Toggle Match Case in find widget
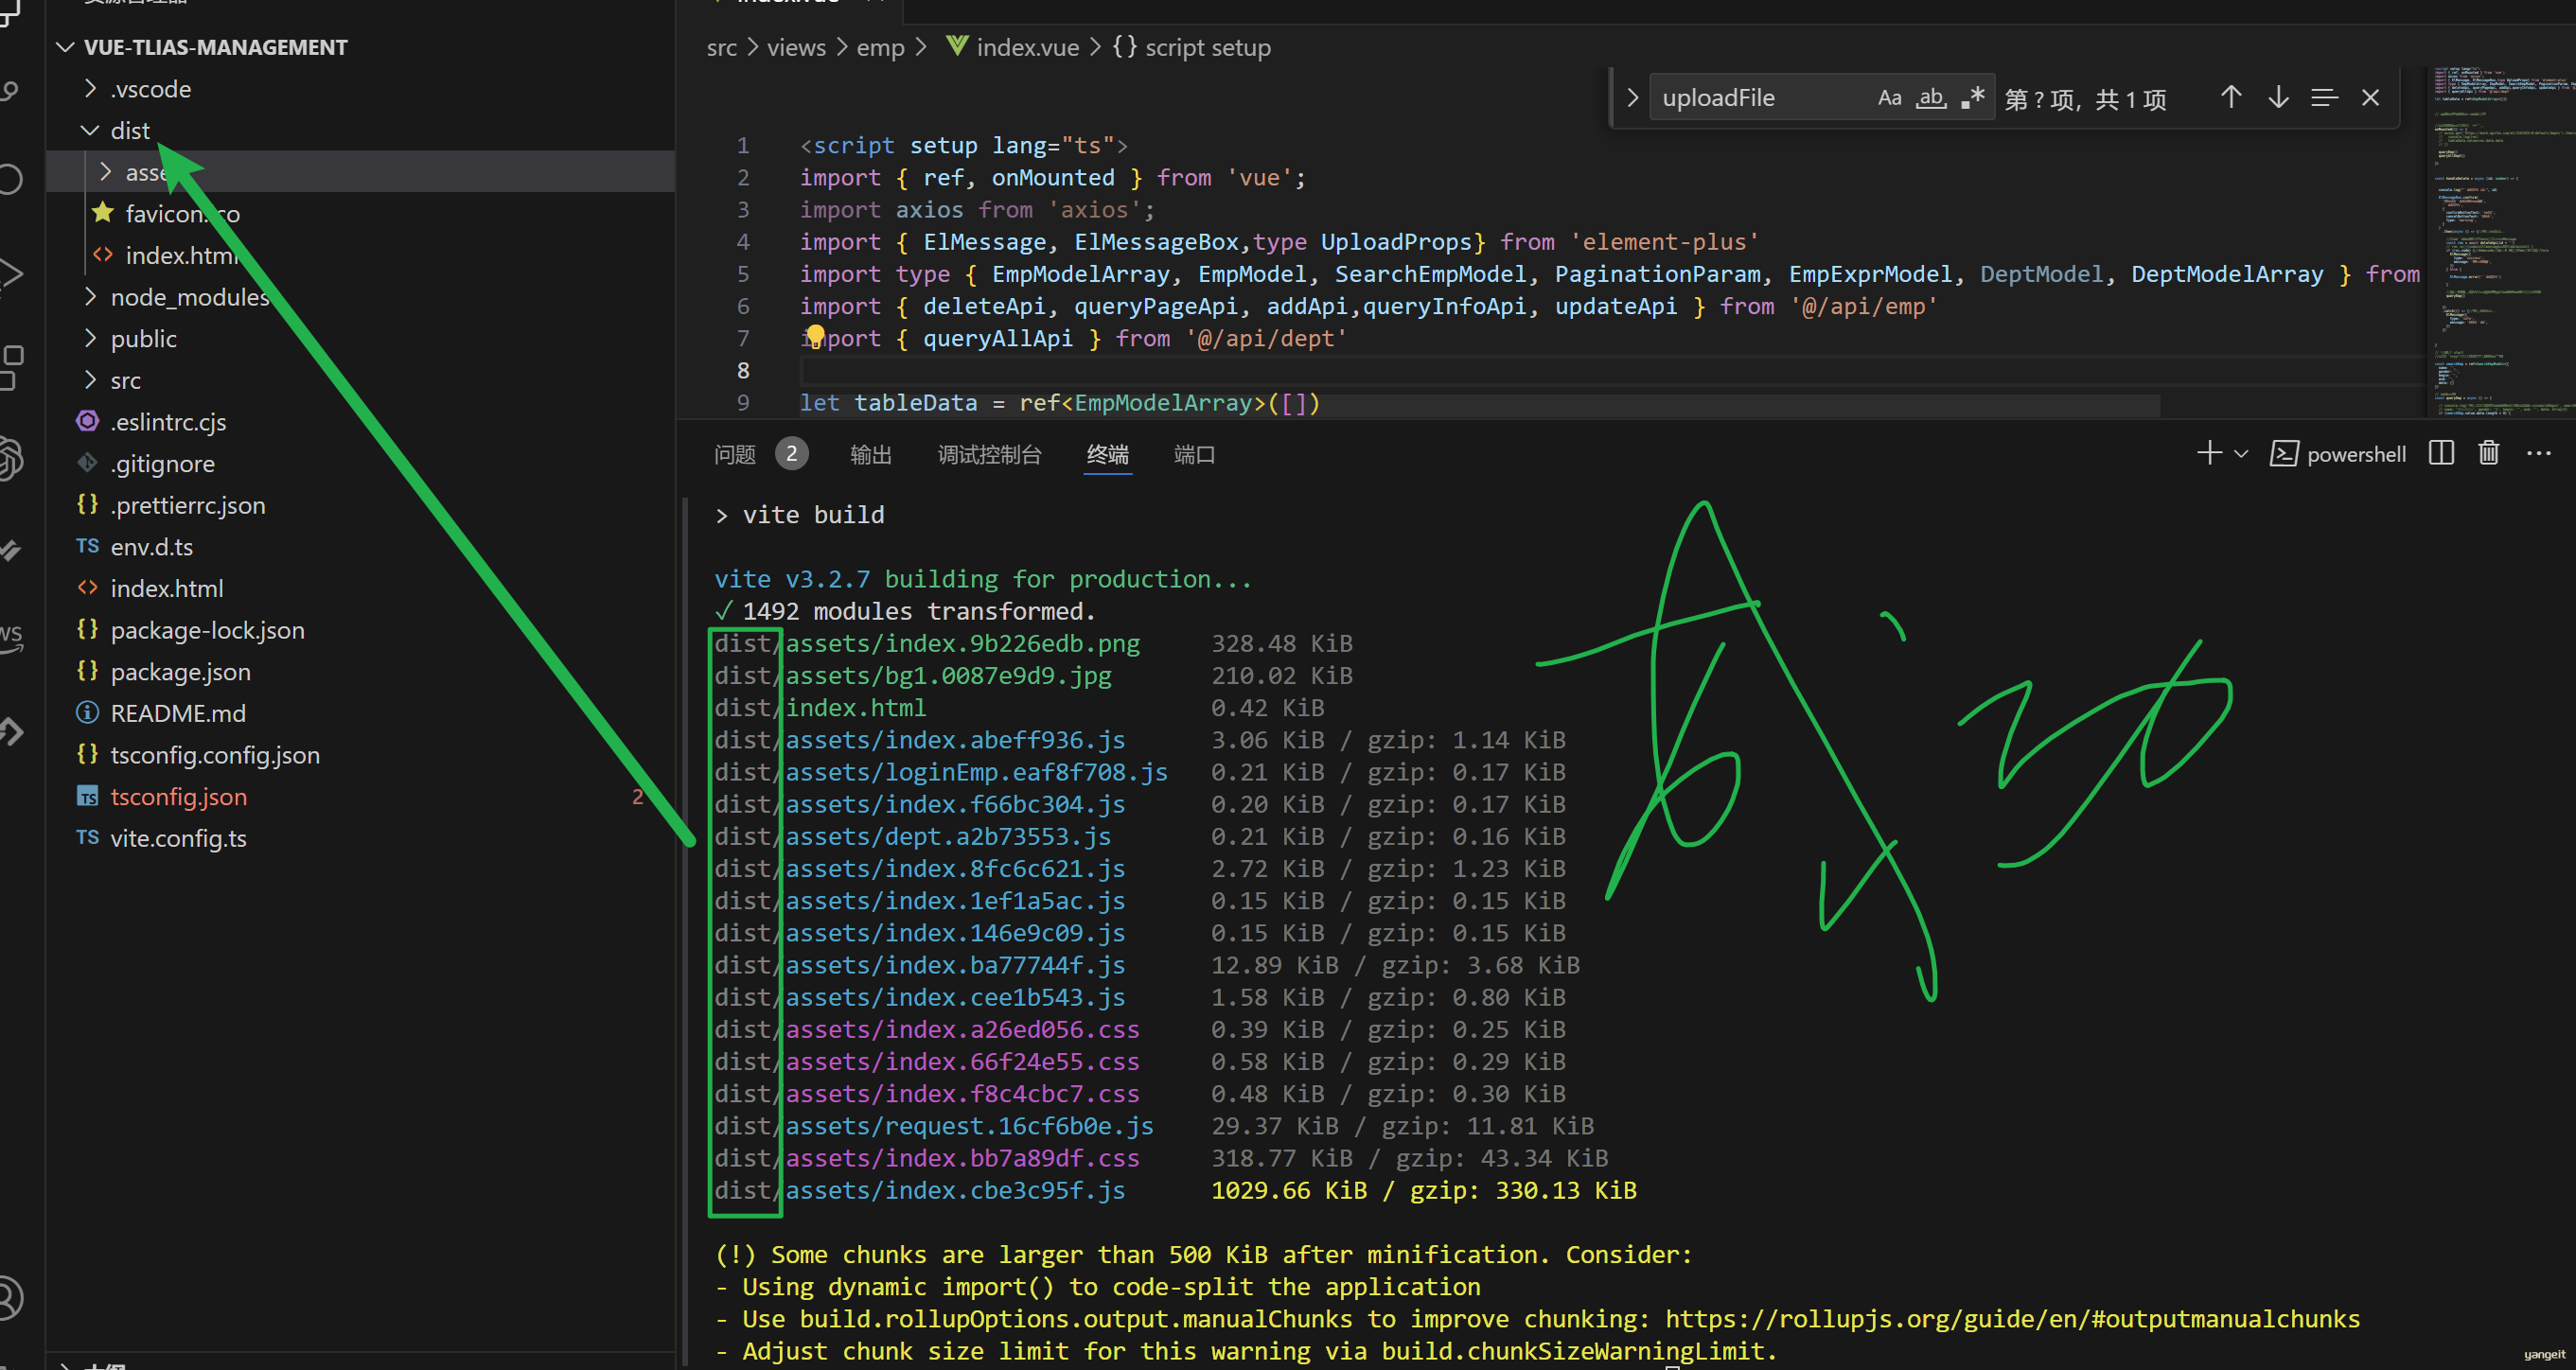 click(x=1888, y=98)
